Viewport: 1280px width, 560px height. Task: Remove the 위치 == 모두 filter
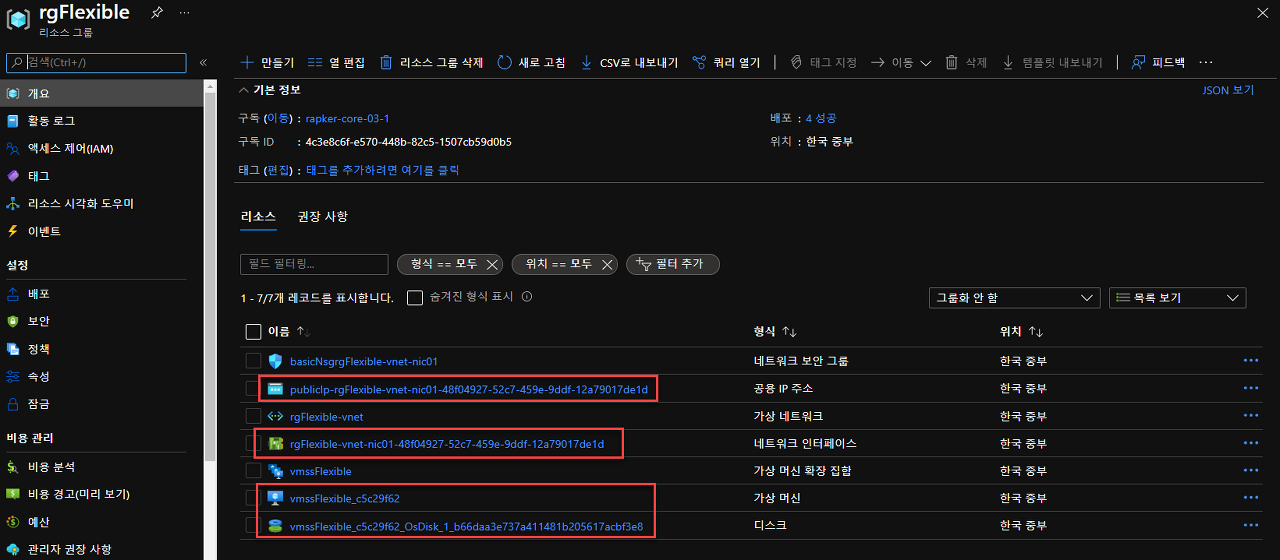click(x=606, y=265)
